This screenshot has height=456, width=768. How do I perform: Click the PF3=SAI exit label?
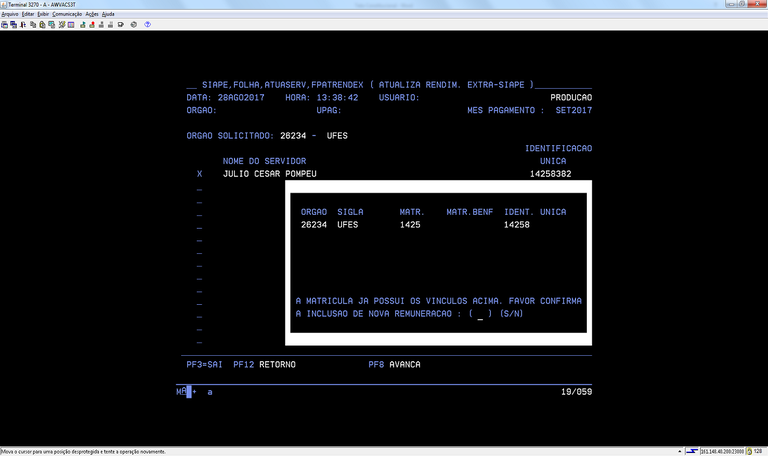(x=204, y=364)
